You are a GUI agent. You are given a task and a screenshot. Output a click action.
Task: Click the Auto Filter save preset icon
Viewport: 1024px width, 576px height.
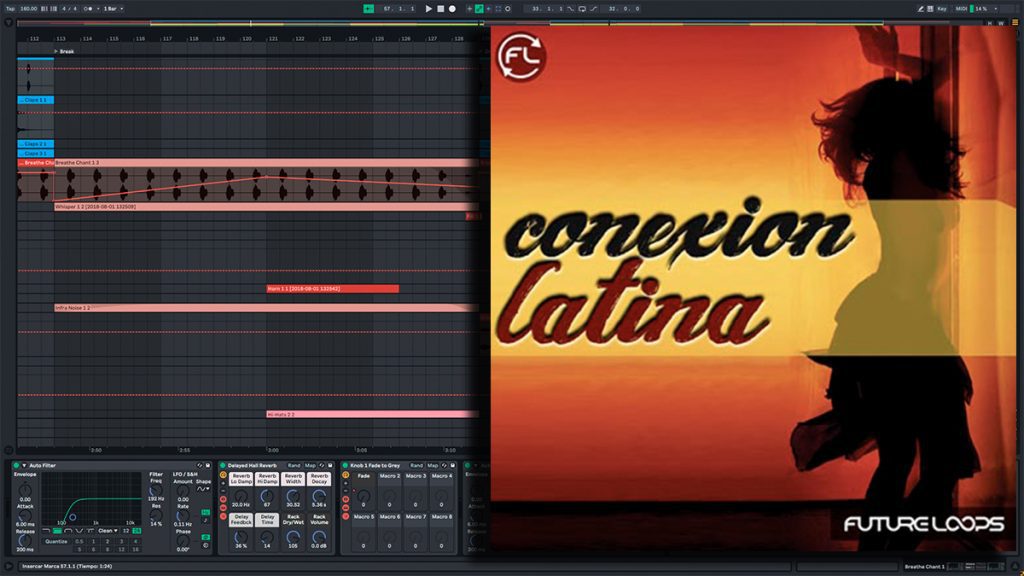208,466
